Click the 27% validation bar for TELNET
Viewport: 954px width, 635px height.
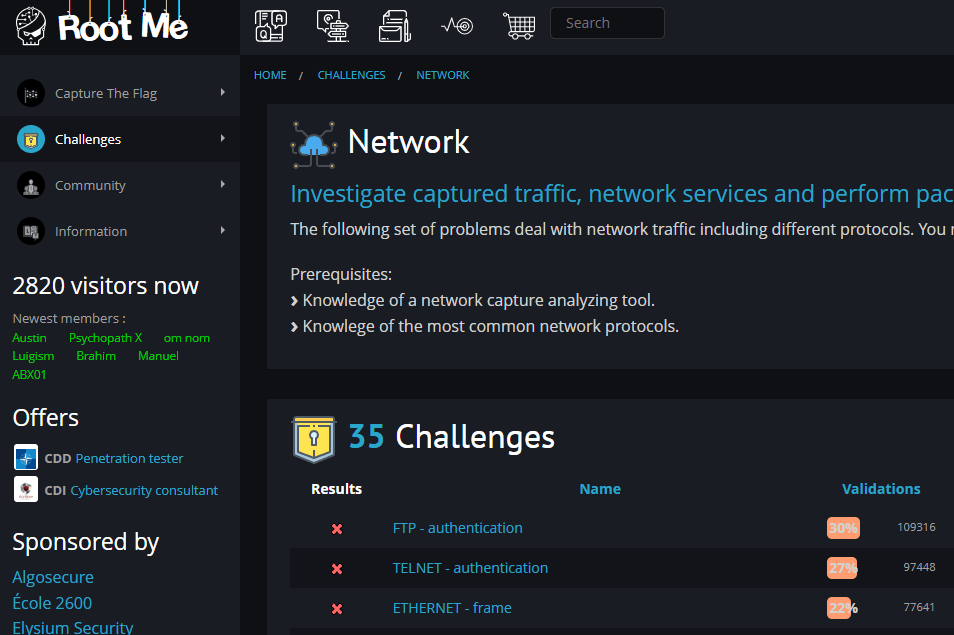(x=842, y=568)
